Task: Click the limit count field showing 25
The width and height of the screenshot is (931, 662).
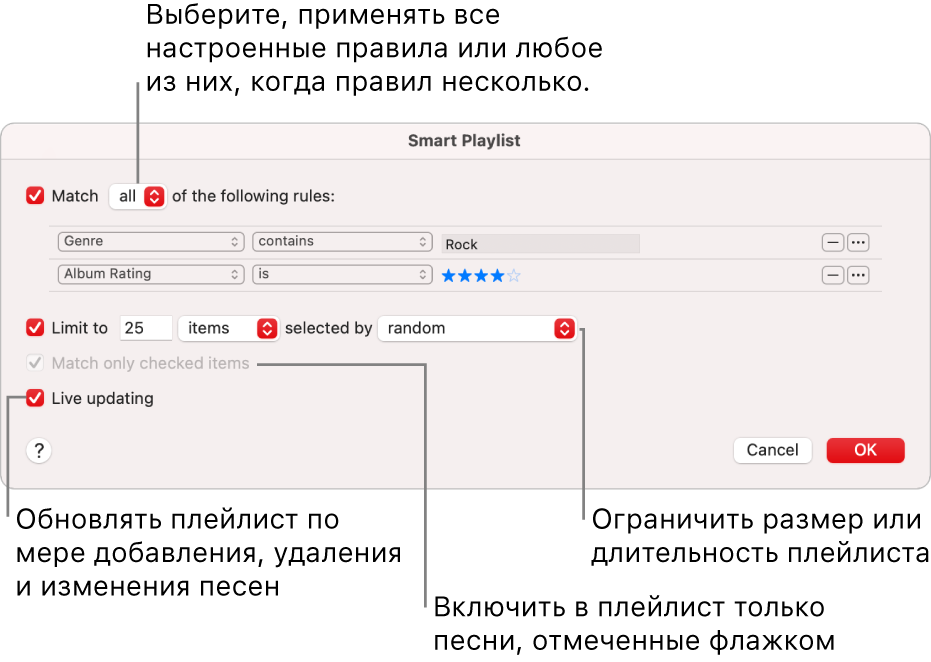Action: 146,328
